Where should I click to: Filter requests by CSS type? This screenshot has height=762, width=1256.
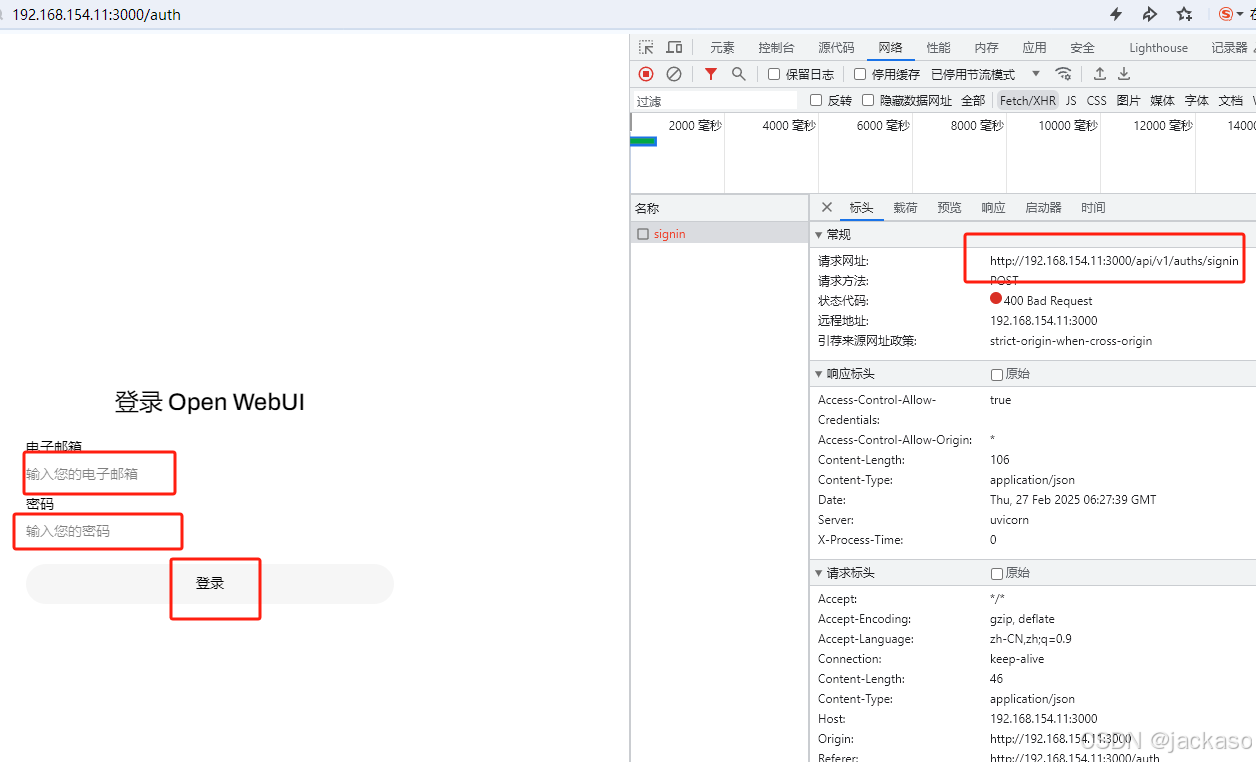click(x=1097, y=100)
